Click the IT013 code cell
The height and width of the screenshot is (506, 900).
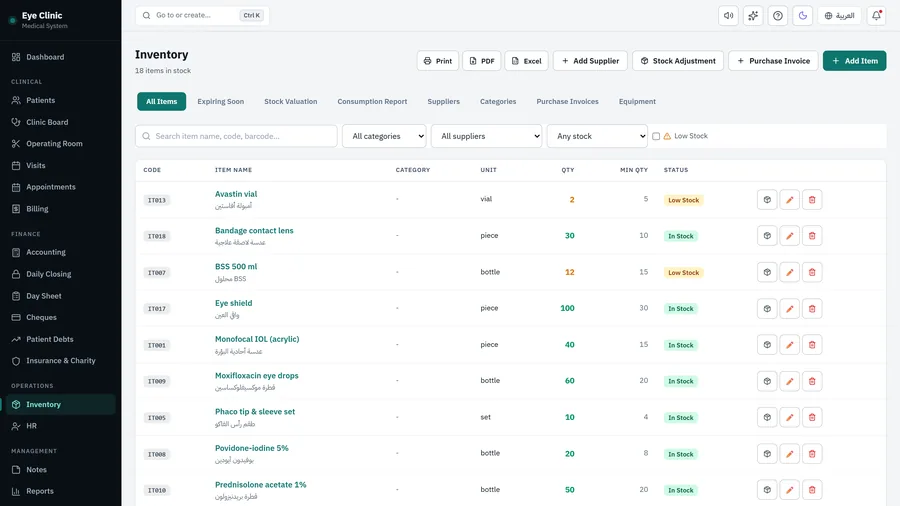(157, 200)
